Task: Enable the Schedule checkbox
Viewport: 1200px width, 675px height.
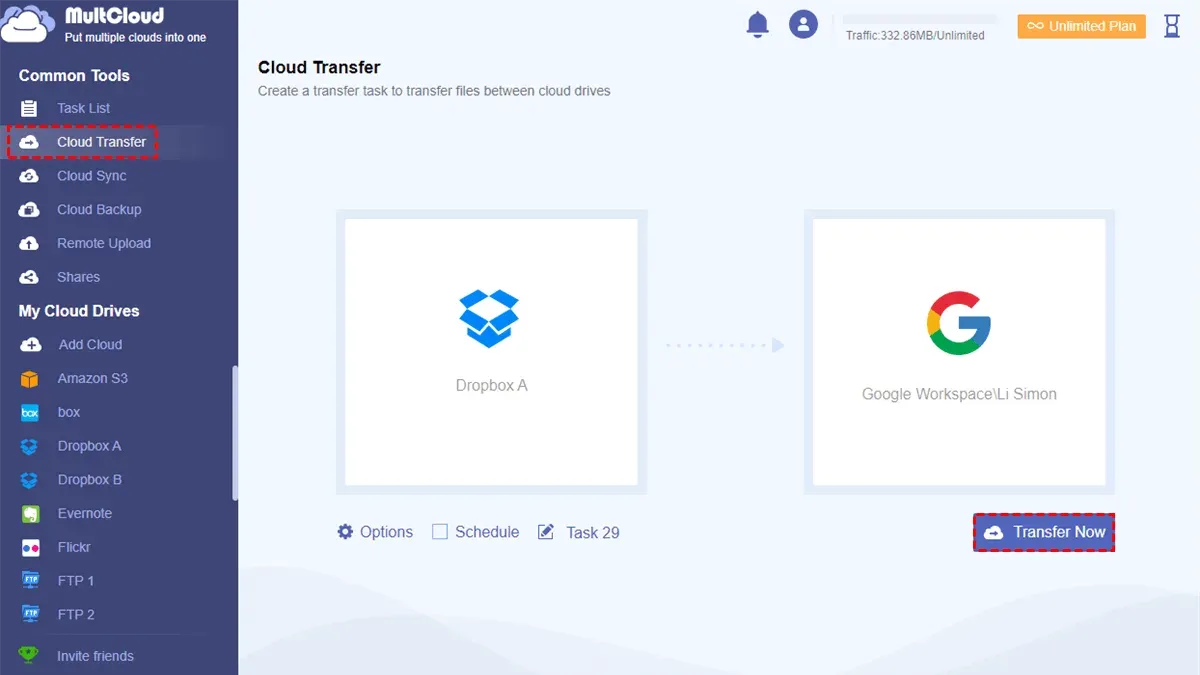Action: coord(439,532)
